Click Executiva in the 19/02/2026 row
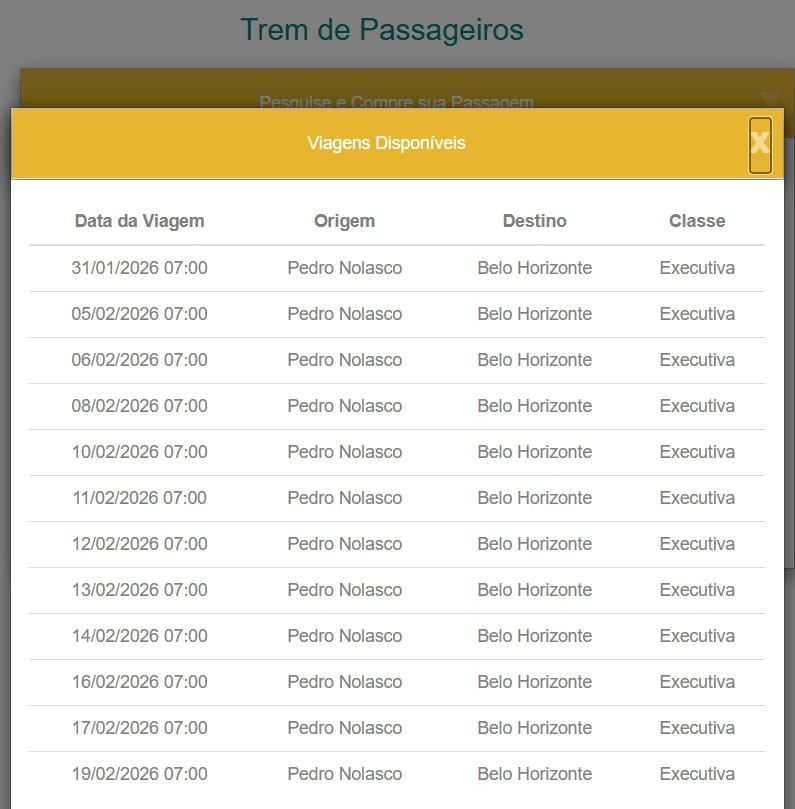 (697, 774)
